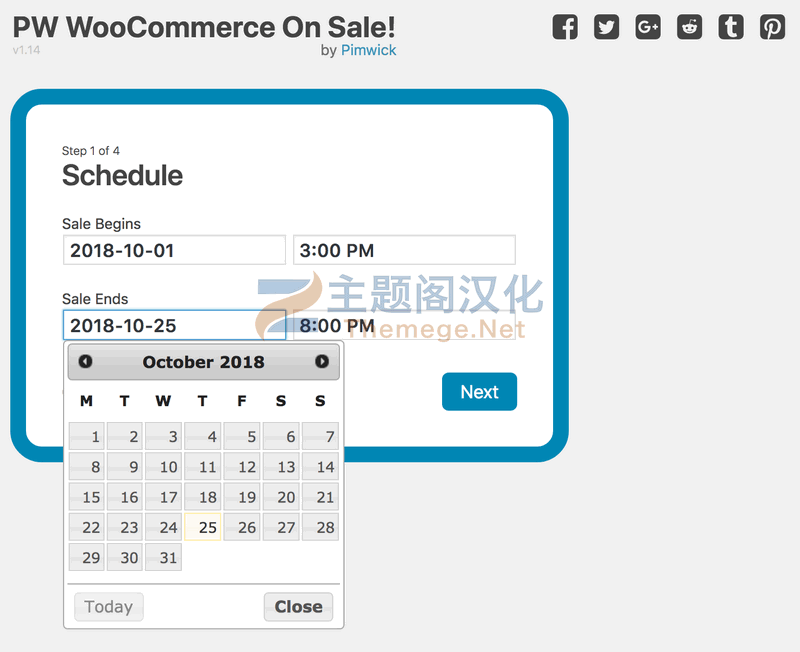Image resolution: width=800 pixels, height=652 pixels.
Task: Select October 27 in calendar
Action: (281, 527)
